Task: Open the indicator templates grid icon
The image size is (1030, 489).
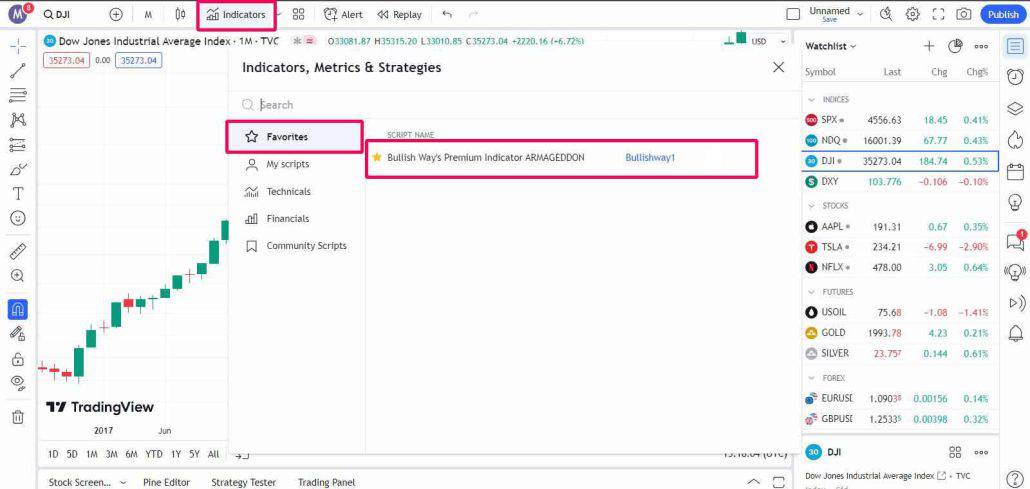Action: tap(299, 14)
